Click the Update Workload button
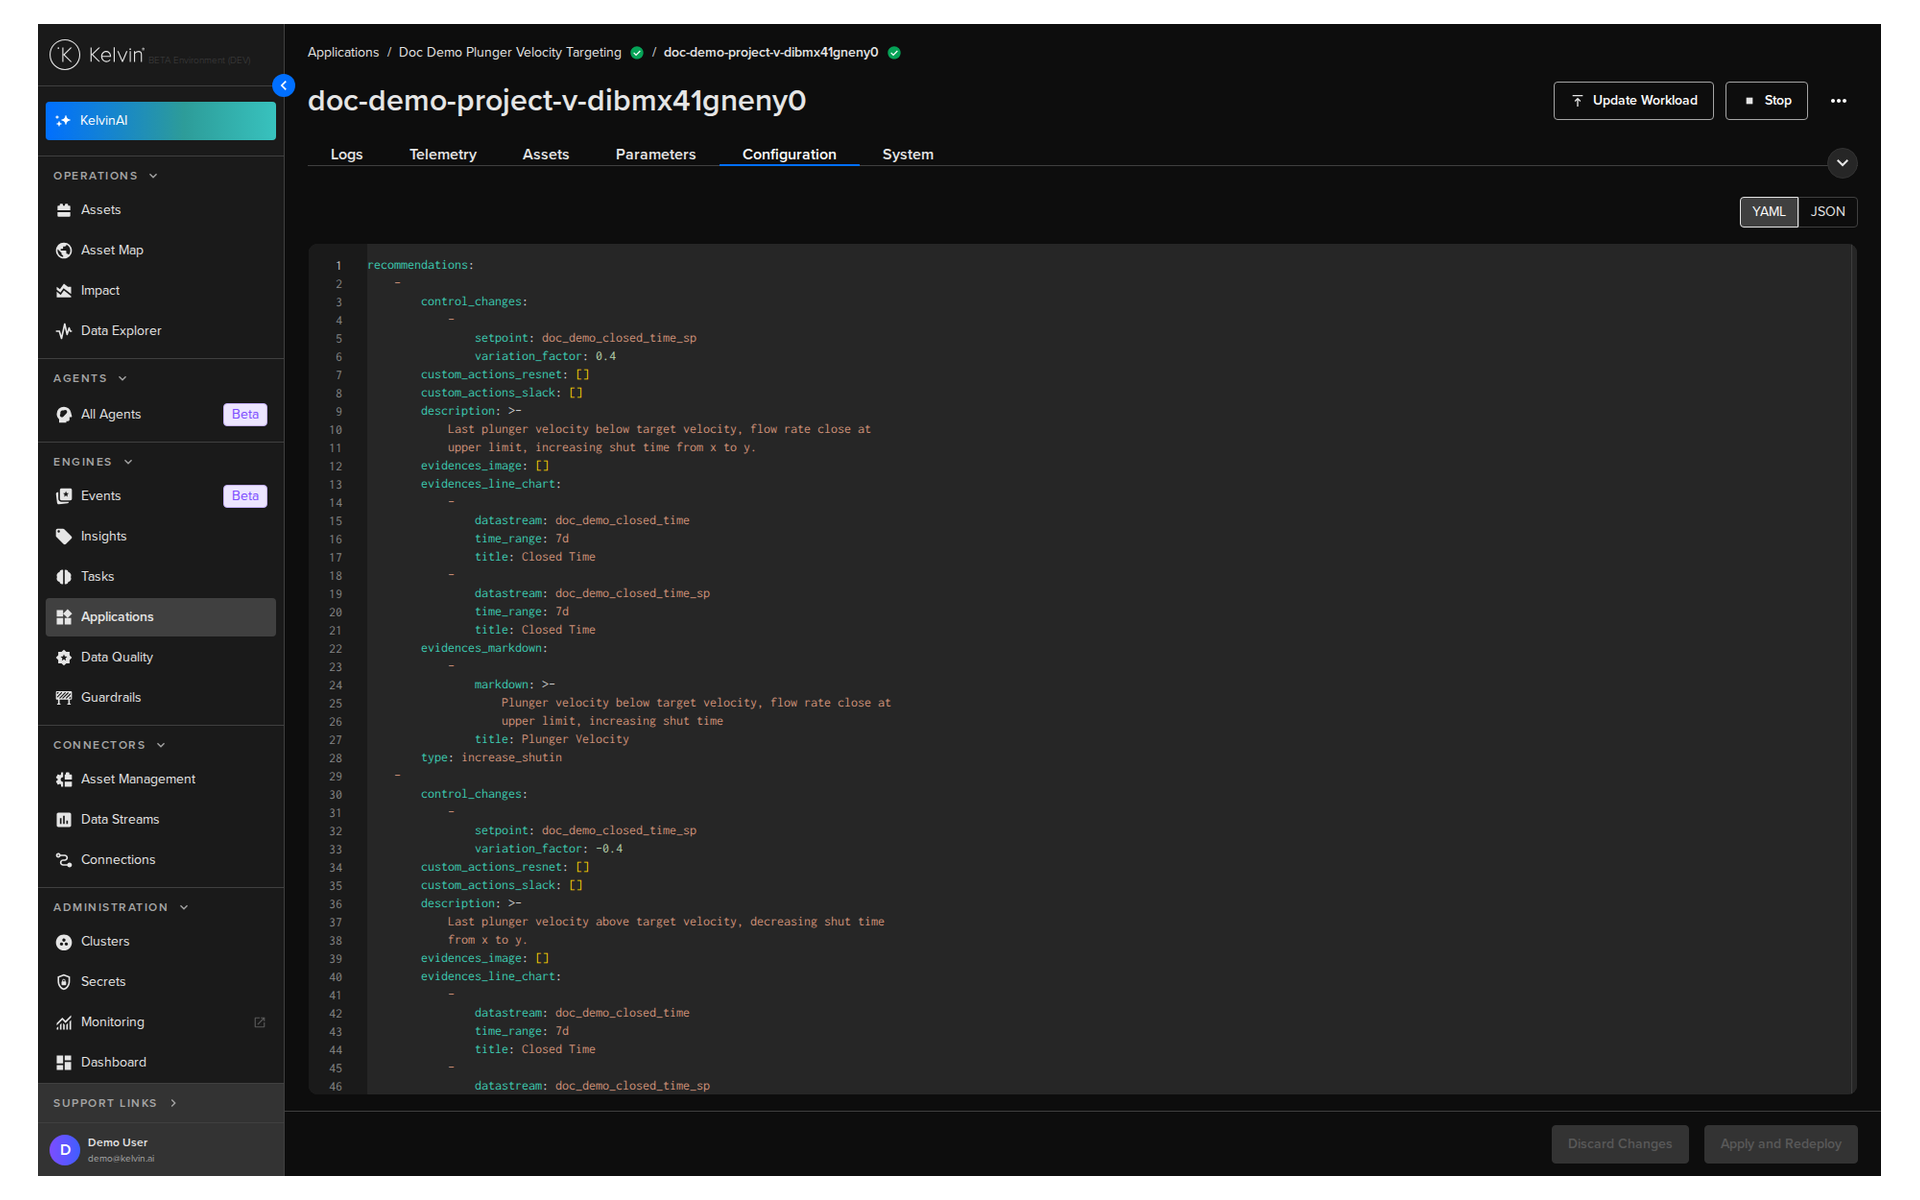The height and width of the screenshot is (1200, 1920). [1632, 101]
